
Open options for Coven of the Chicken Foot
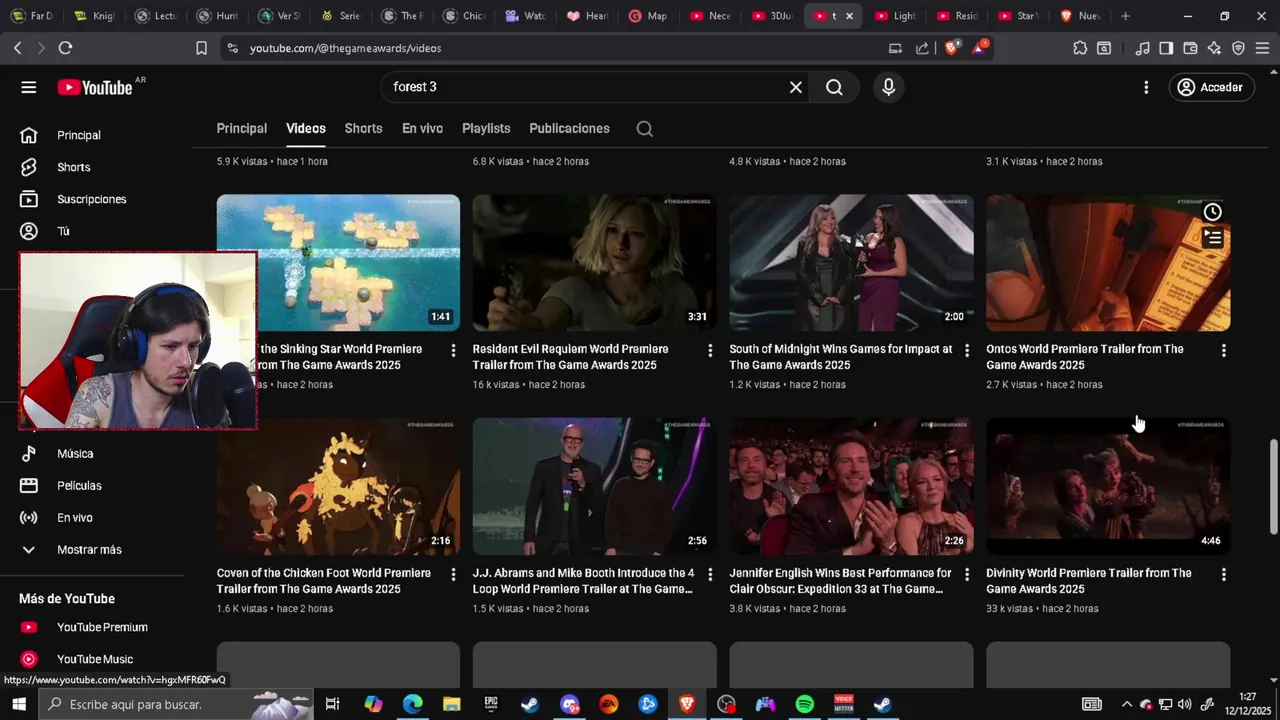pyautogui.click(x=453, y=574)
